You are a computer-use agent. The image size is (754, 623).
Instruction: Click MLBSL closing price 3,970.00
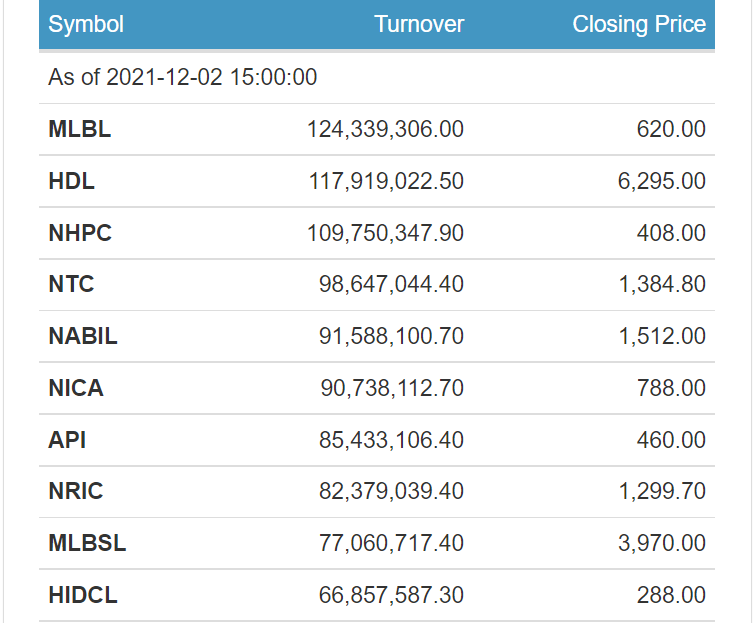pyautogui.click(x=662, y=543)
